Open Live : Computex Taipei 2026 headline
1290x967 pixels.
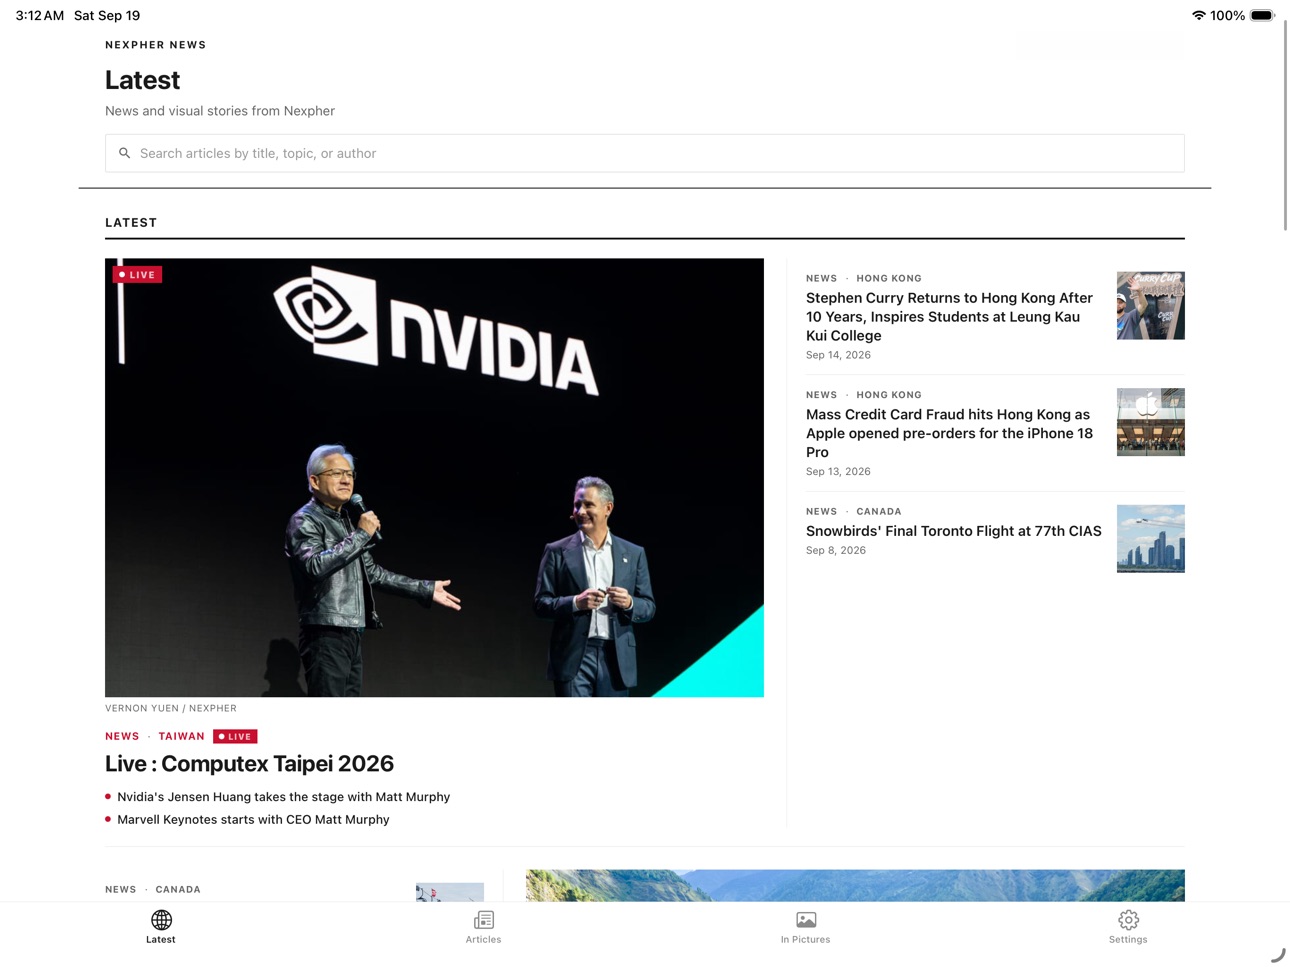[249, 764]
